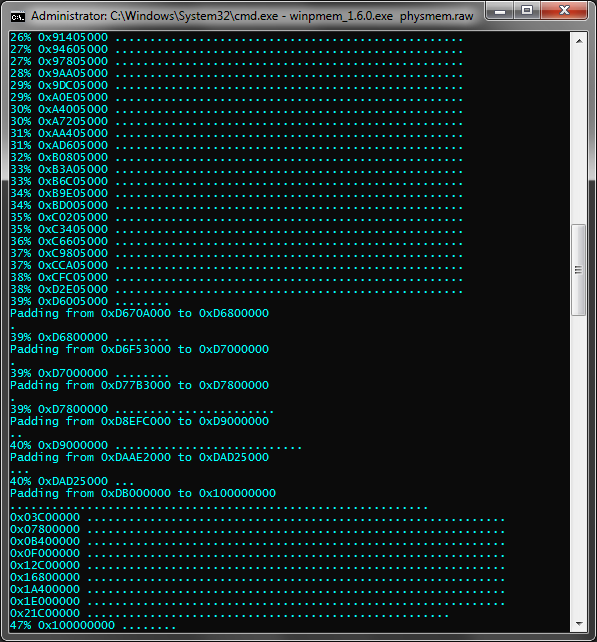Click the 40% 0xD9000000 progress line

(x=156, y=445)
